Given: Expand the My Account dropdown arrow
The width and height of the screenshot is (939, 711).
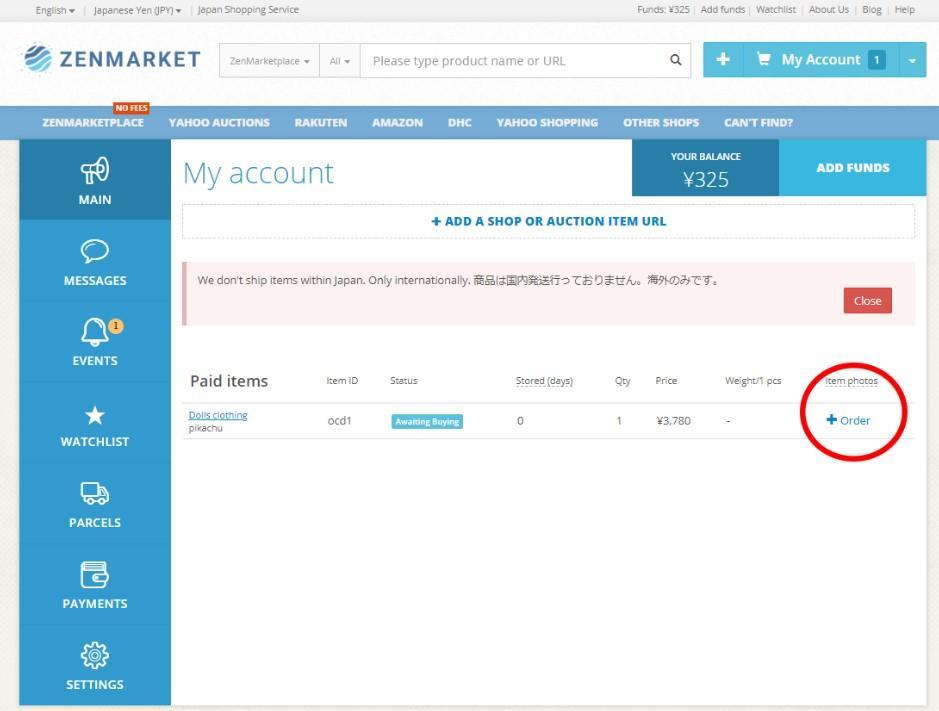Looking at the screenshot, I should pyautogui.click(x=912, y=60).
